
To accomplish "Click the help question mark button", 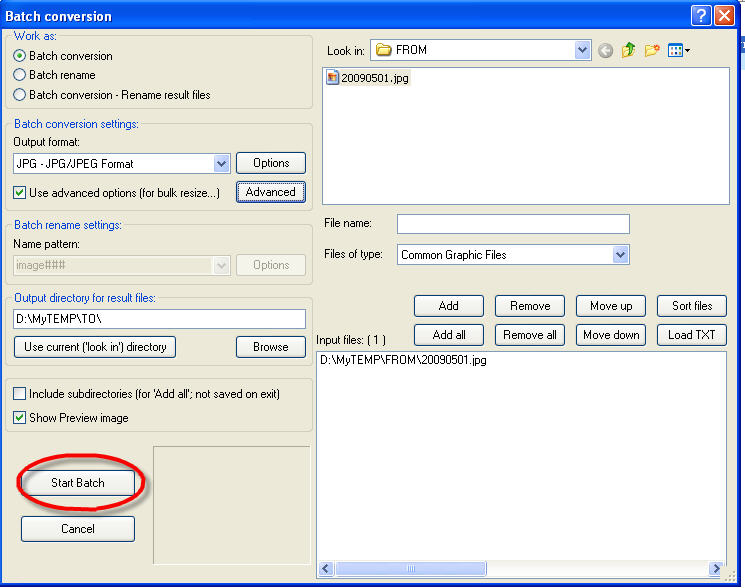I will [700, 15].
